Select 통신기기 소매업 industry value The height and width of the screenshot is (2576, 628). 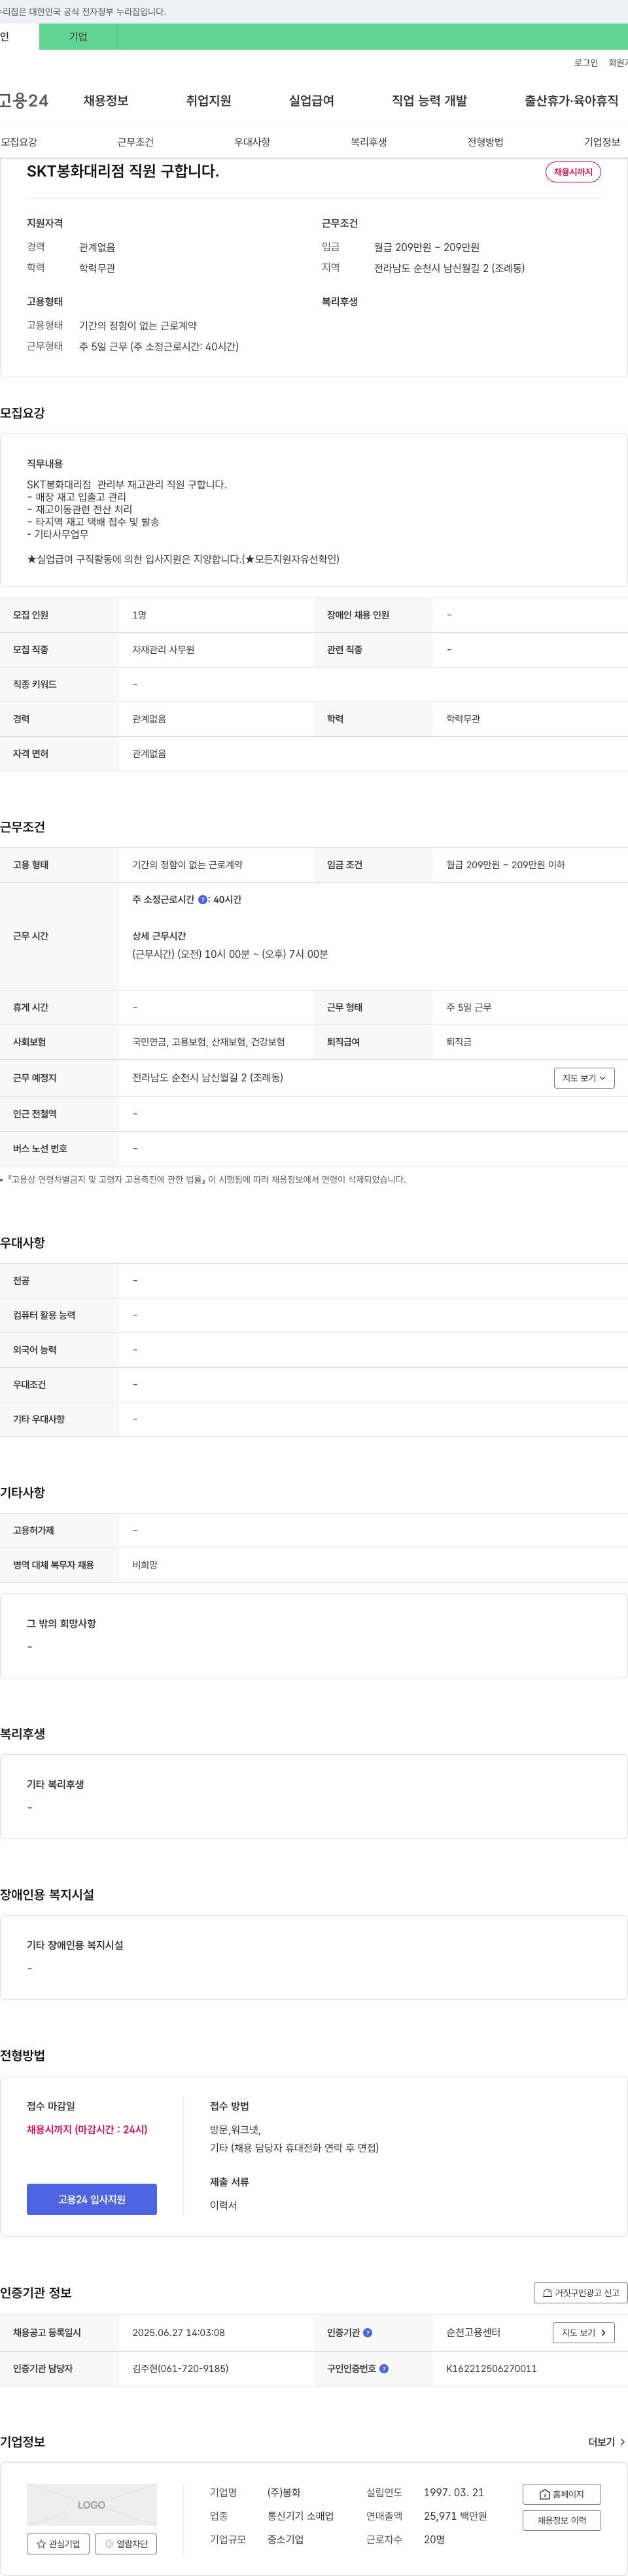(300, 2515)
